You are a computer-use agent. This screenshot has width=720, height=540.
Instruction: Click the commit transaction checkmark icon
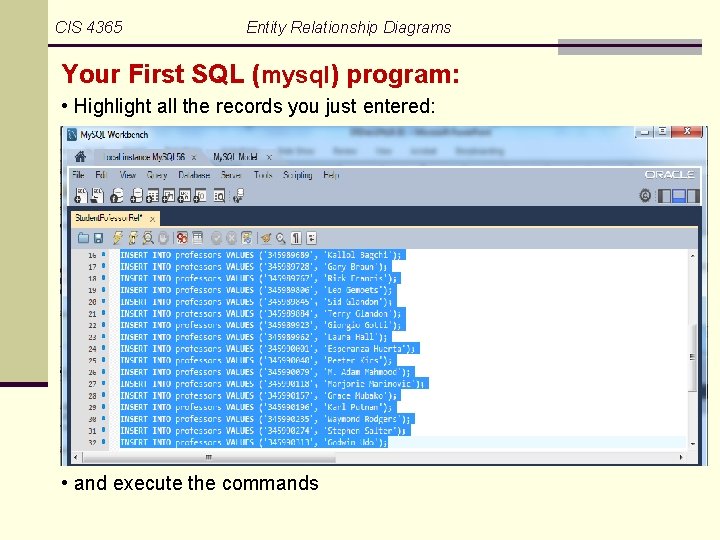[216, 238]
